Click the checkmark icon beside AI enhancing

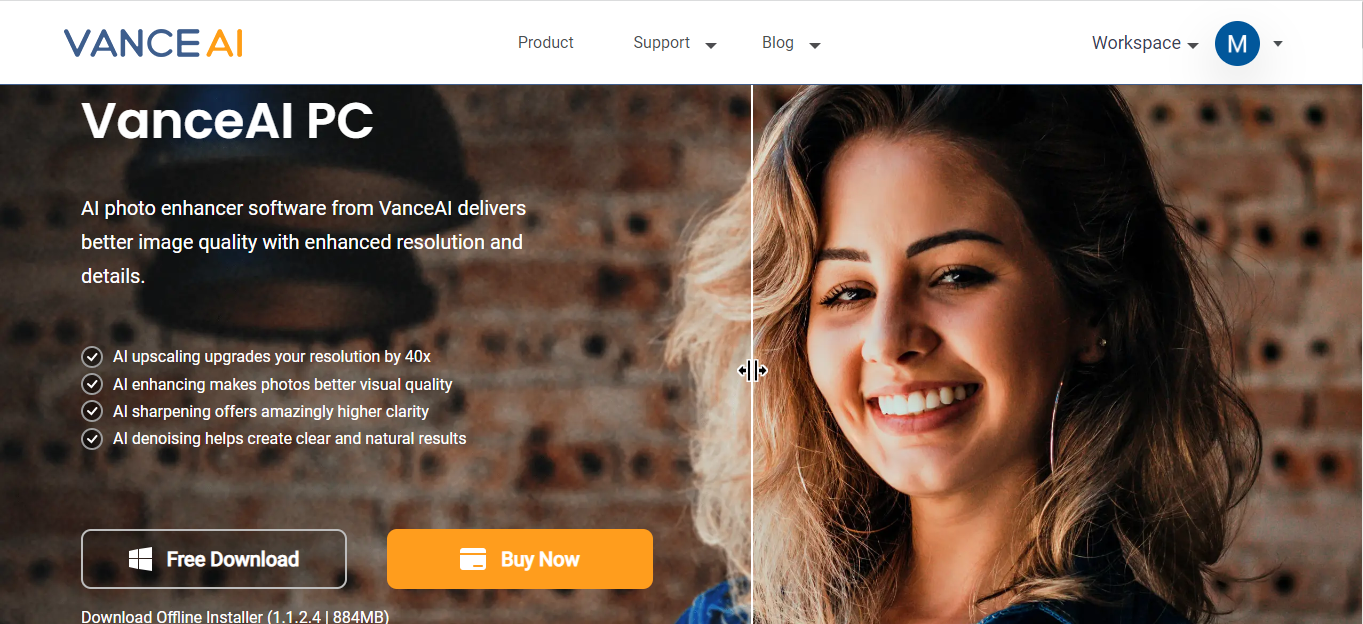(92, 384)
